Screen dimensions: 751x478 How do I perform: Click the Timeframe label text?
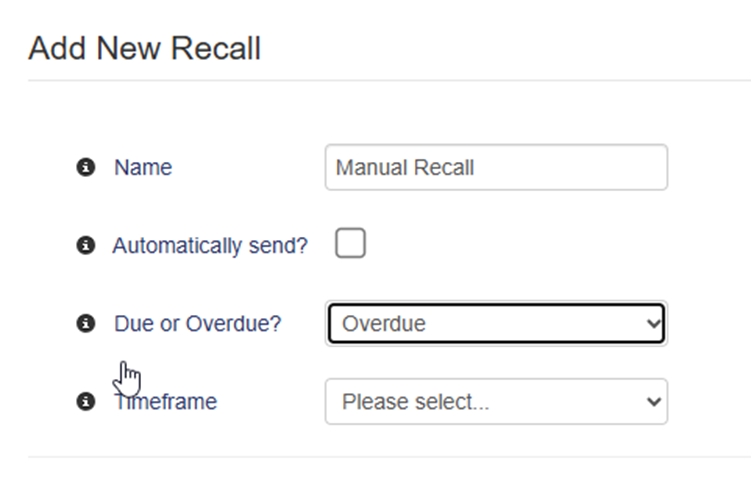[170, 402]
